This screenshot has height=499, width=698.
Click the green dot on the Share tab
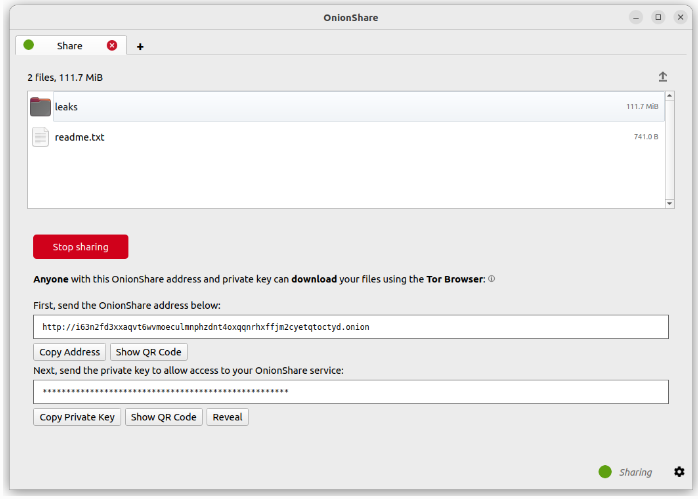pos(29,45)
